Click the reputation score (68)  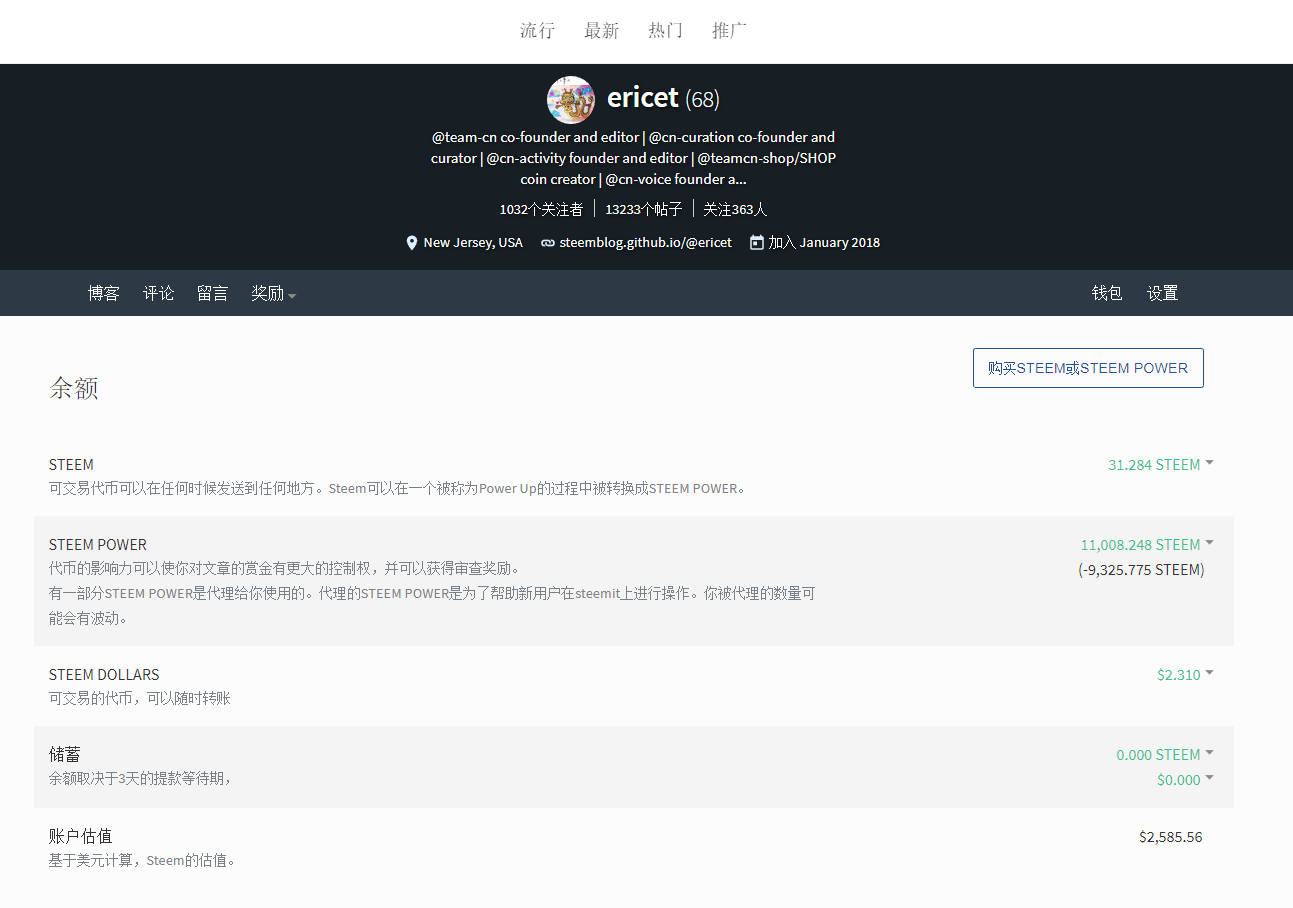click(x=703, y=99)
